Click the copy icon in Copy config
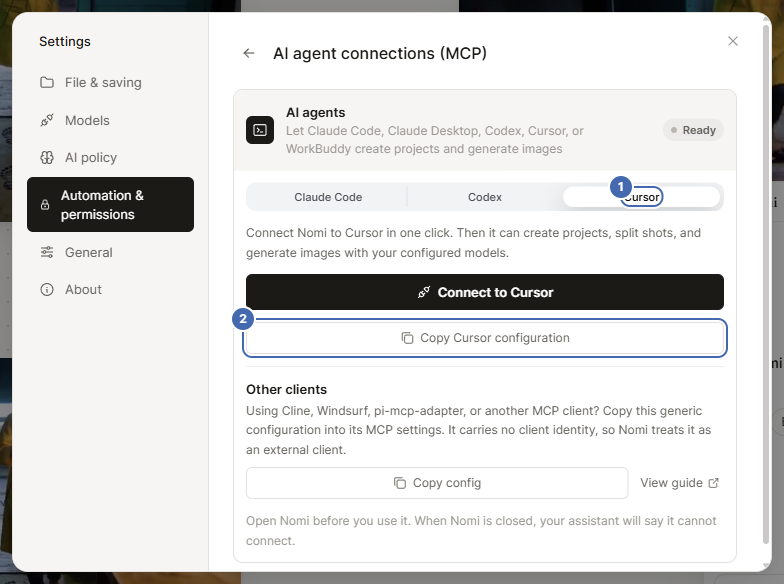Viewport: 784px width, 584px height. (400, 483)
